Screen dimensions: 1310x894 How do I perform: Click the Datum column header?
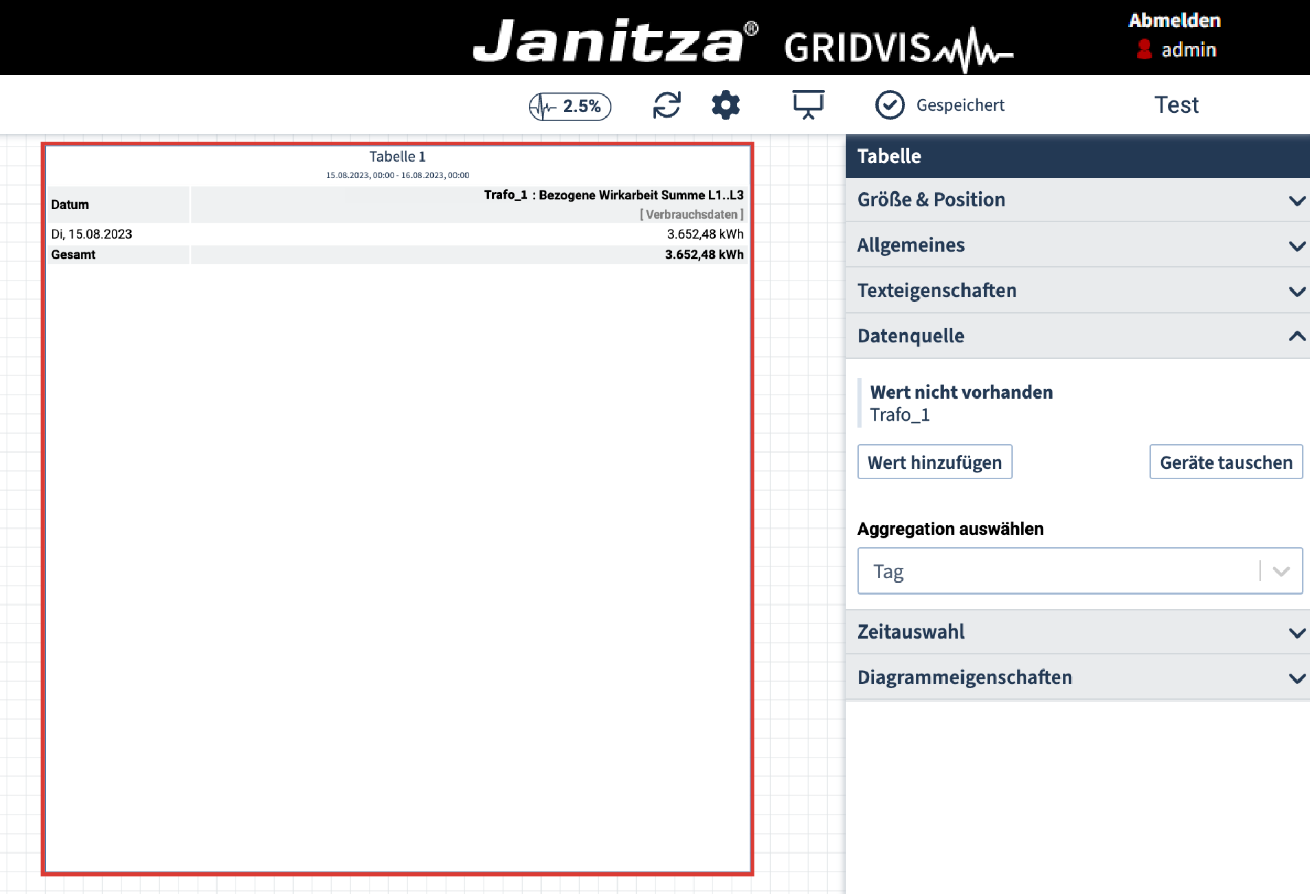[70, 205]
